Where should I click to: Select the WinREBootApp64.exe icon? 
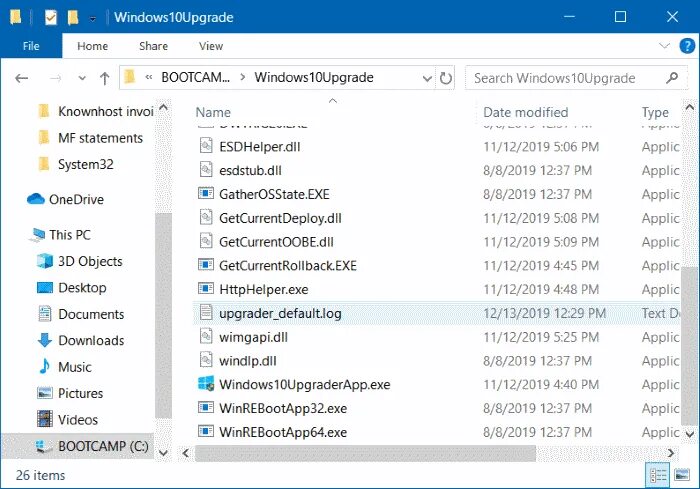(206, 431)
